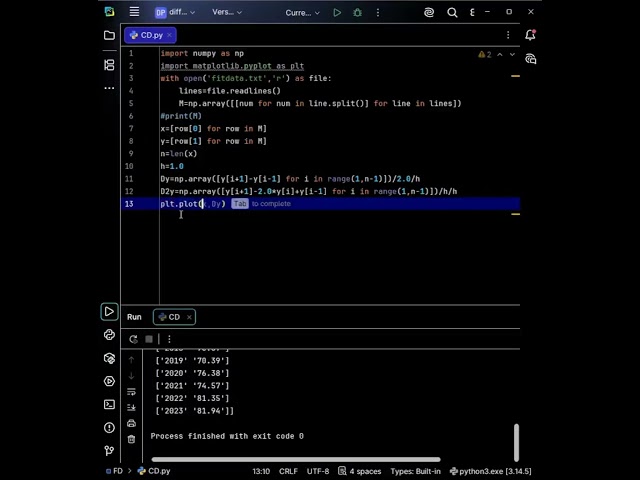Select the CD run tab
This screenshot has width=640, height=480.
(x=174, y=317)
